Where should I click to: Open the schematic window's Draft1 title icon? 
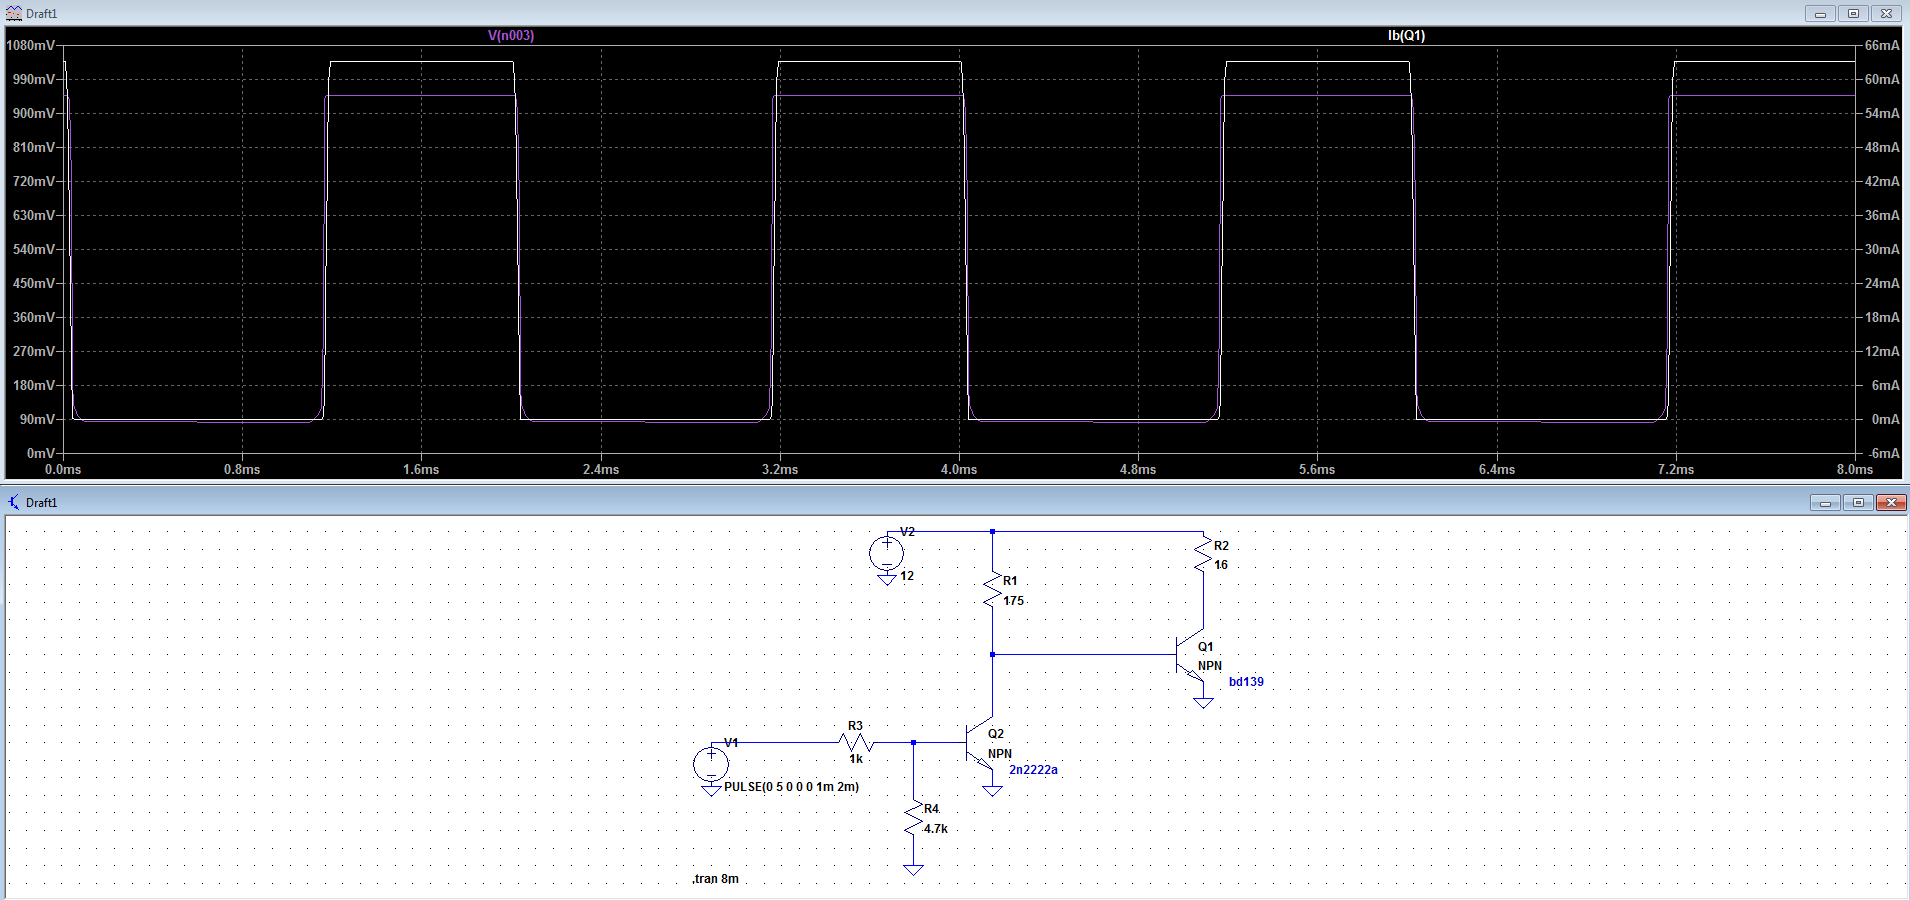[x=13, y=502]
